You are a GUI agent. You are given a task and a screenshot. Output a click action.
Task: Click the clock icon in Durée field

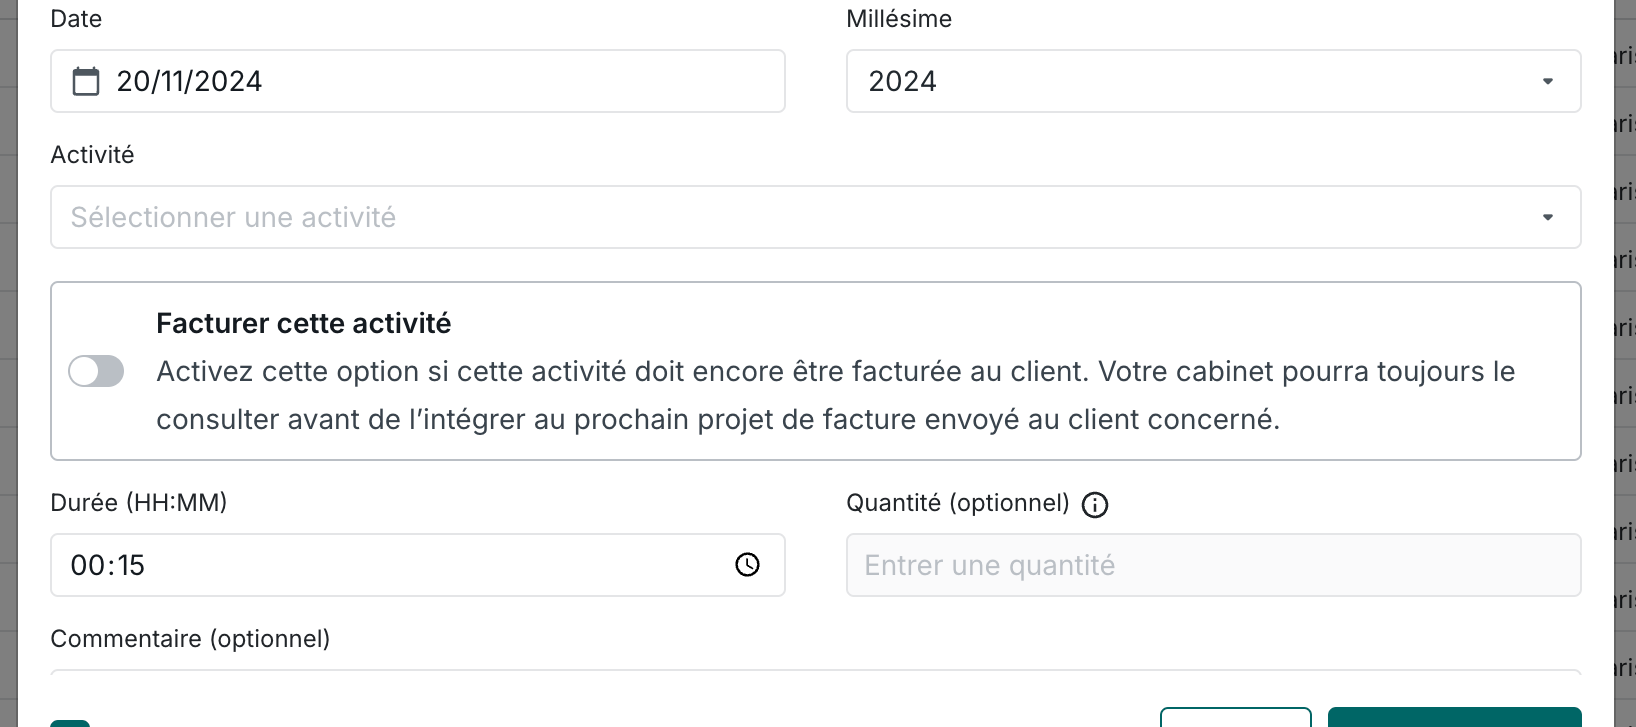(747, 565)
